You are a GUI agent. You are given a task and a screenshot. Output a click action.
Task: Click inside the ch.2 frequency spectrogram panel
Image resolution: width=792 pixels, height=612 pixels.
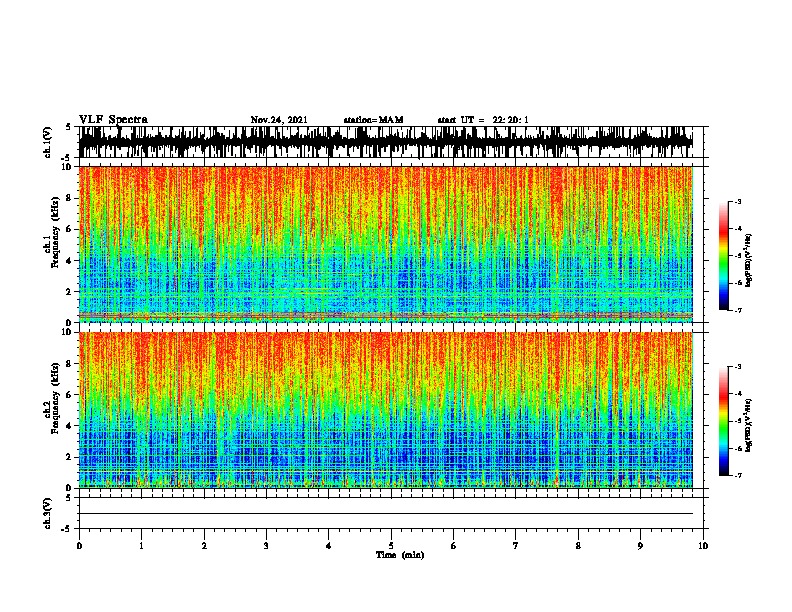(385, 410)
